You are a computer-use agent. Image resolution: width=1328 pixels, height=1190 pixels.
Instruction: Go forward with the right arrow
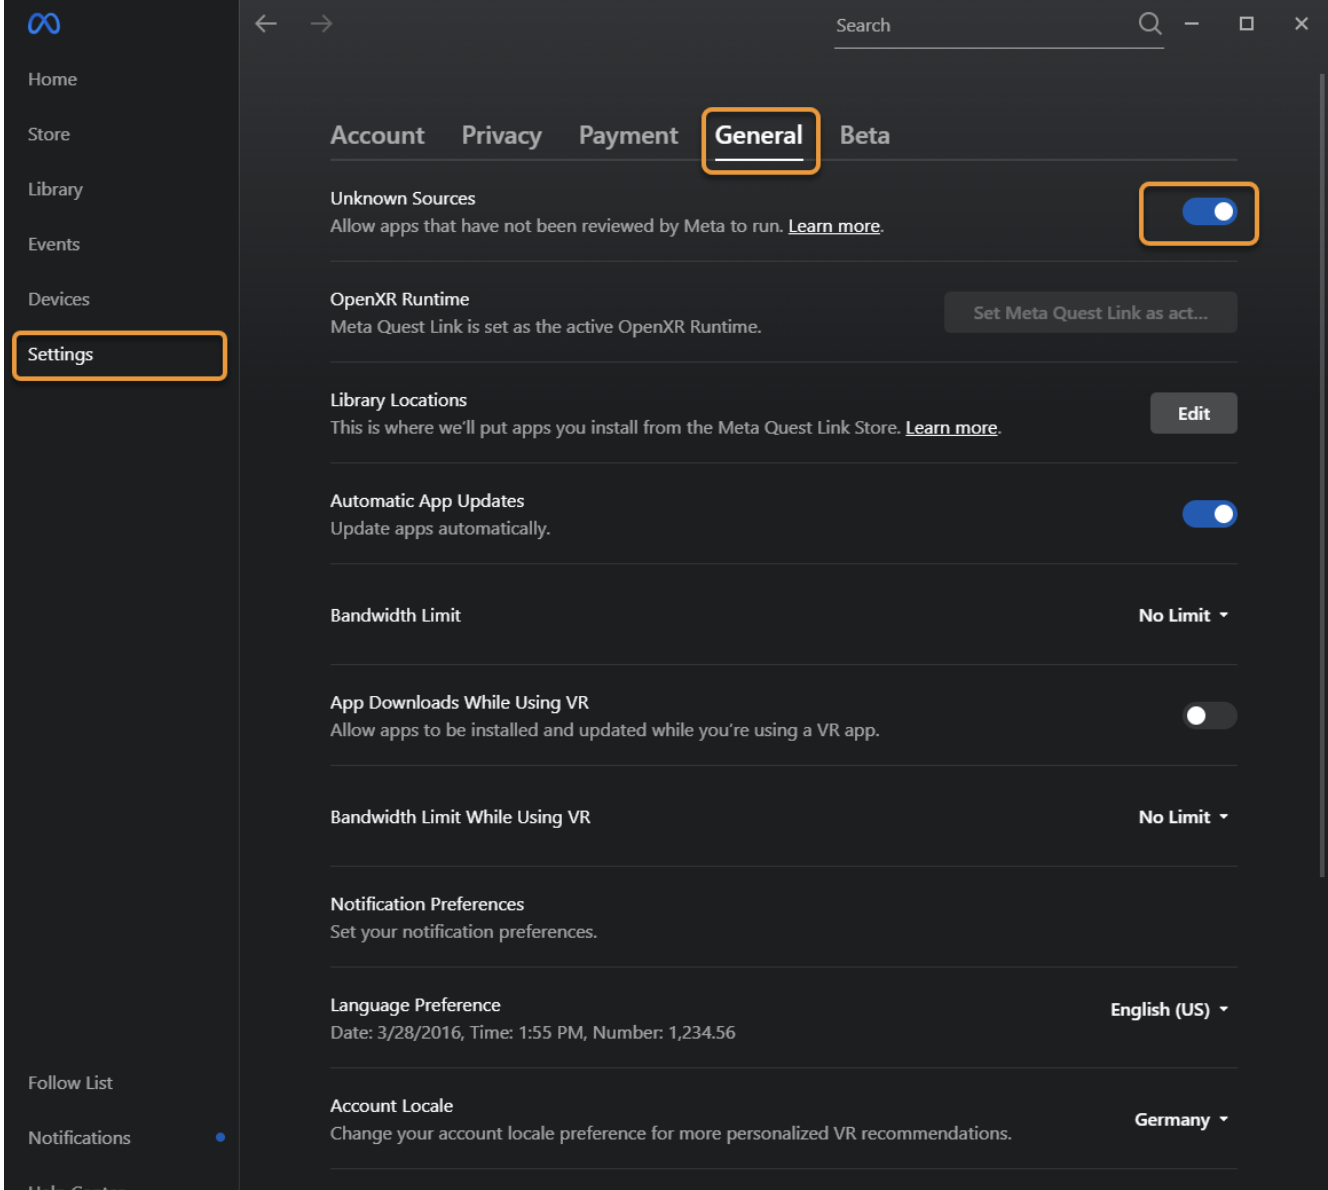click(321, 23)
